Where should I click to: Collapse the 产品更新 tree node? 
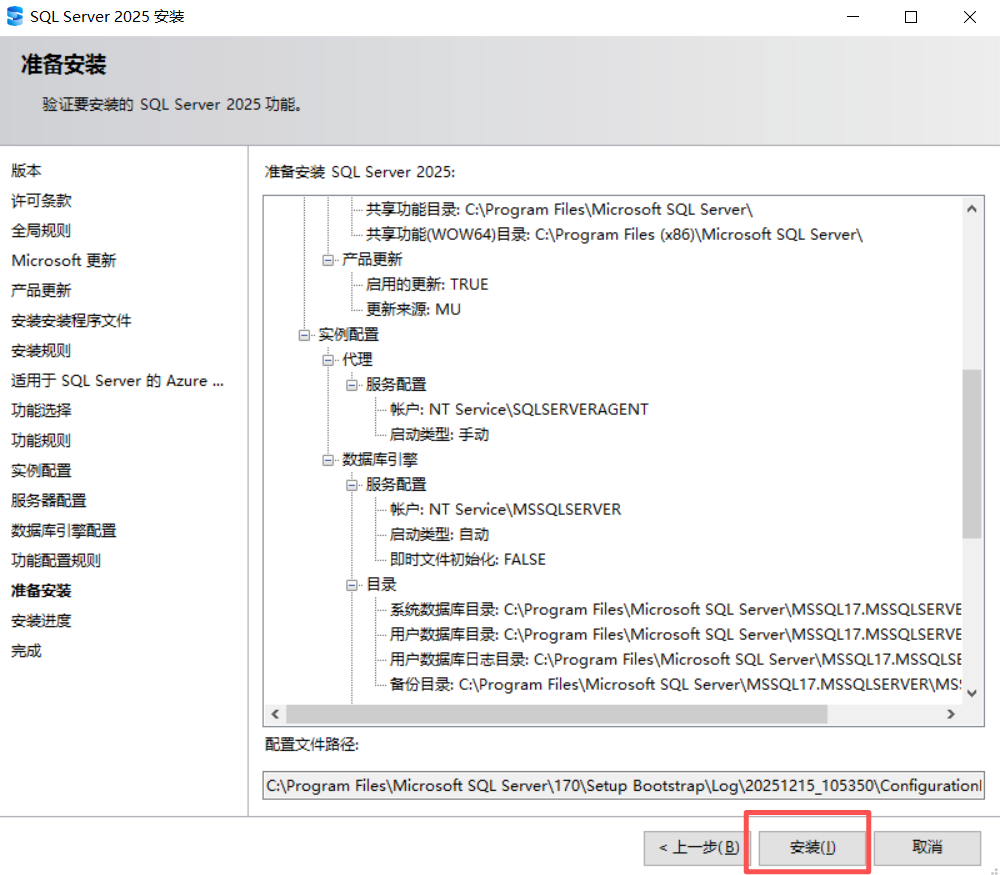(328, 260)
